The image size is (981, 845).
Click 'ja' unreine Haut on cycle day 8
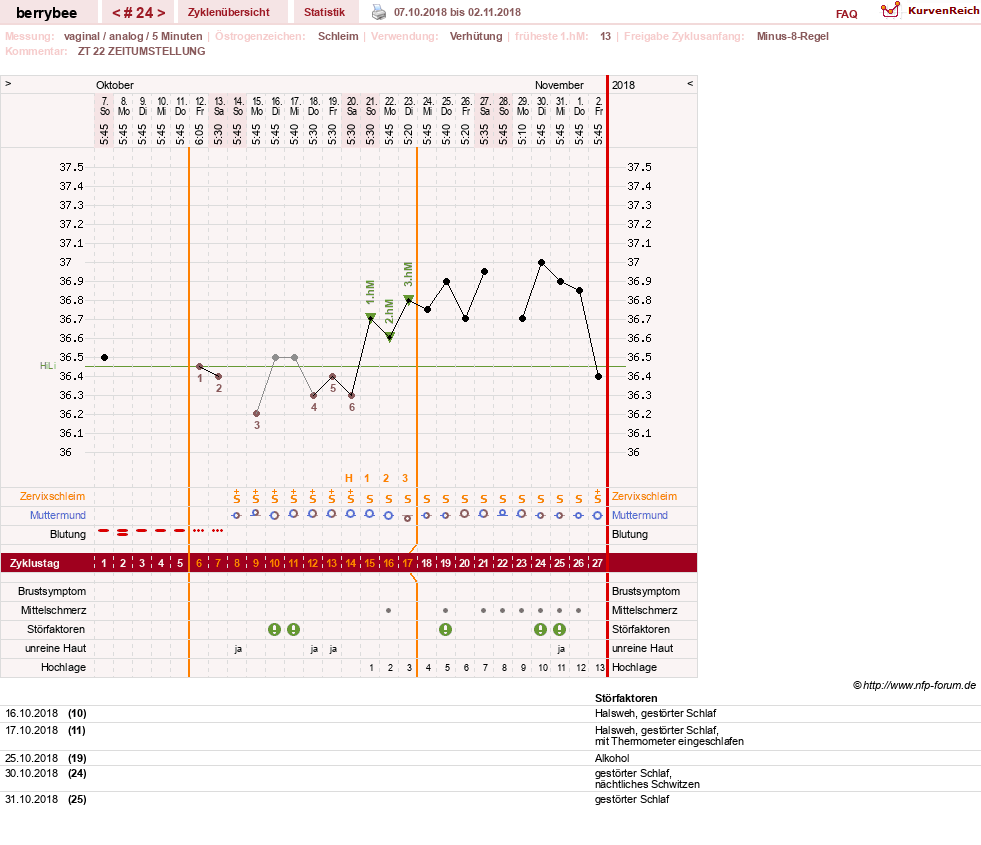coord(238,649)
